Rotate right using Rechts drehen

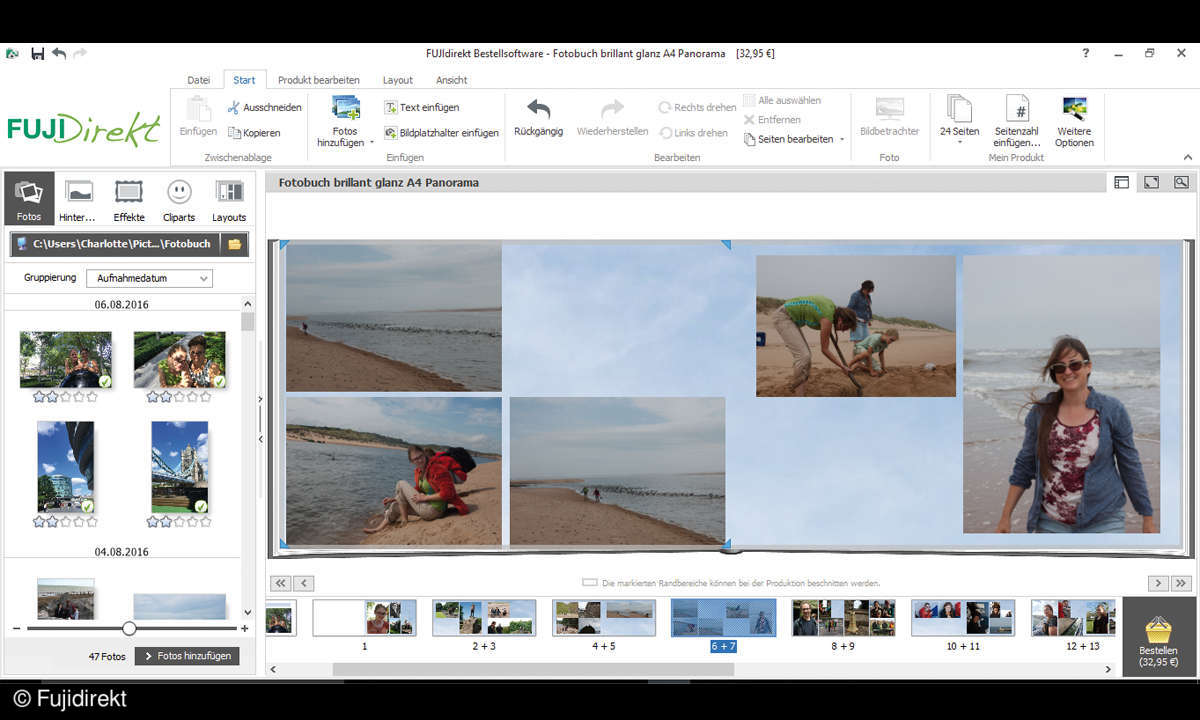697,107
